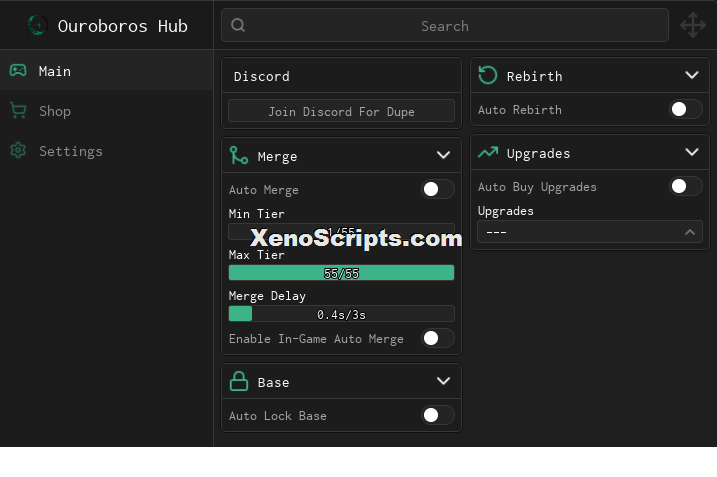Click the Main gamepad icon
Viewport: 717px width, 477px height.
pyautogui.click(x=18, y=70)
